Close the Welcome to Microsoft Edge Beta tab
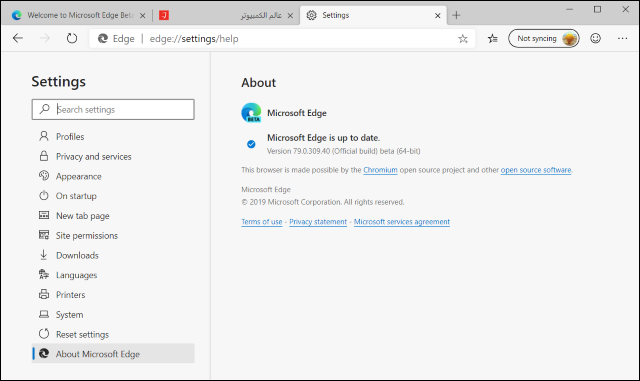The image size is (640, 381). (x=142, y=16)
